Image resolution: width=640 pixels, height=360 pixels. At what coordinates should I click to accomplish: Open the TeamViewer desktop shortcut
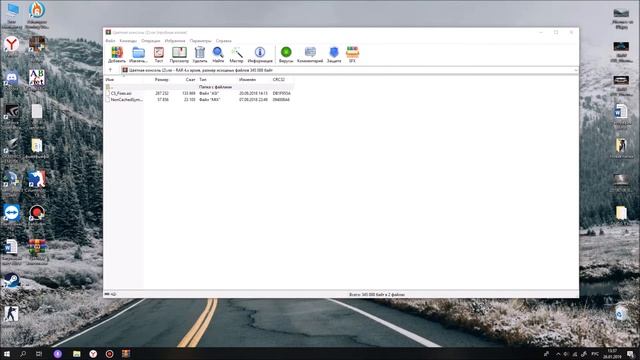pyautogui.click(x=11, y=214)
